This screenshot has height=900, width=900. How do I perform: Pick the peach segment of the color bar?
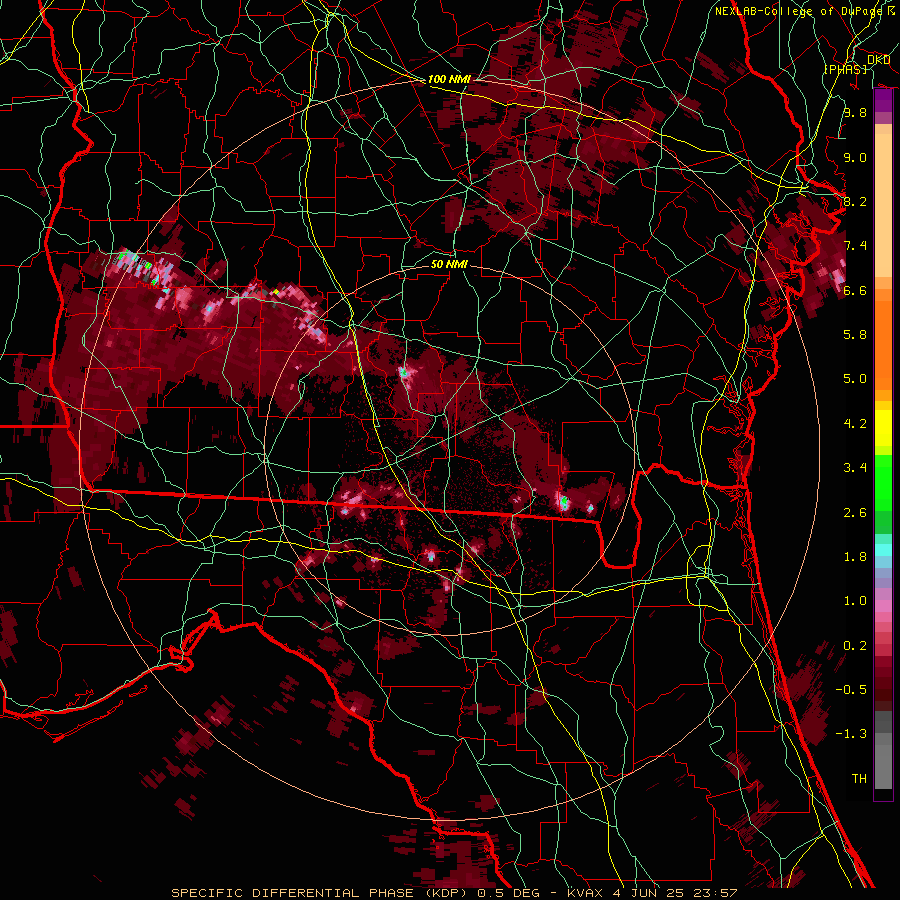883,207
